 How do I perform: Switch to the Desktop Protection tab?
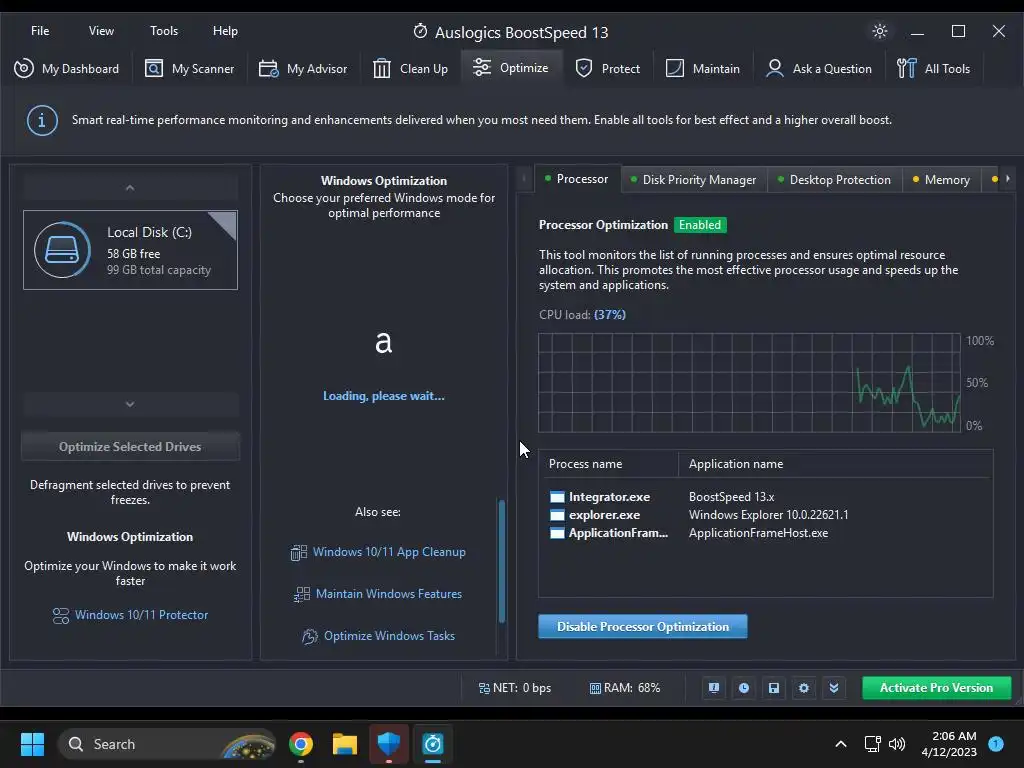[835, 180]
